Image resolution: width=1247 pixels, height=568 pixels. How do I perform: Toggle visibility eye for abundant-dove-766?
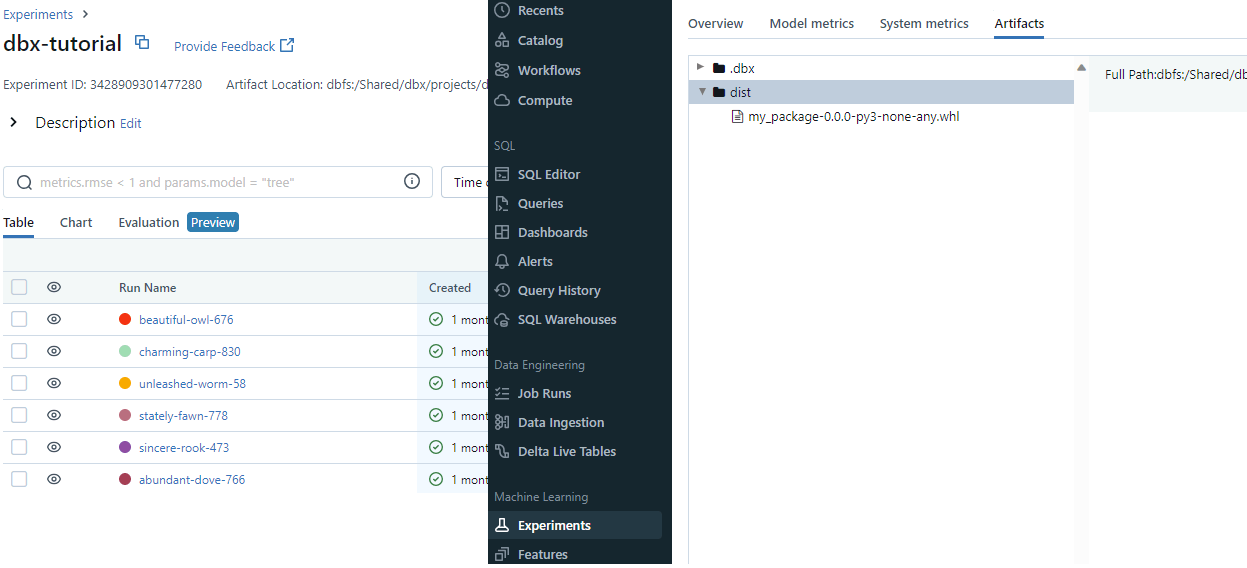click(x=54, y=479)
